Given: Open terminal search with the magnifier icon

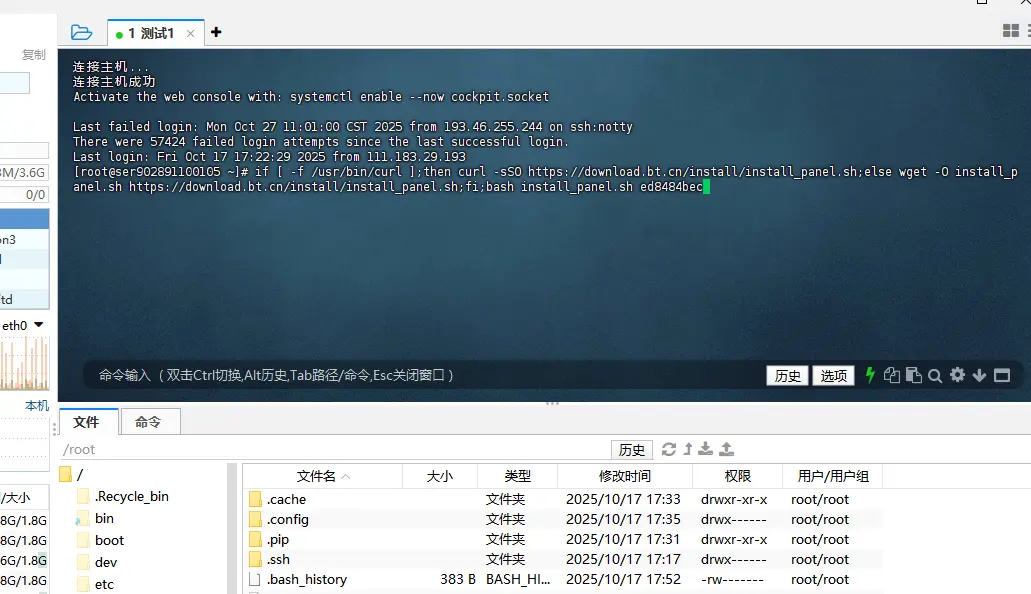Looking at the screenshot, I should coord(935,375).
